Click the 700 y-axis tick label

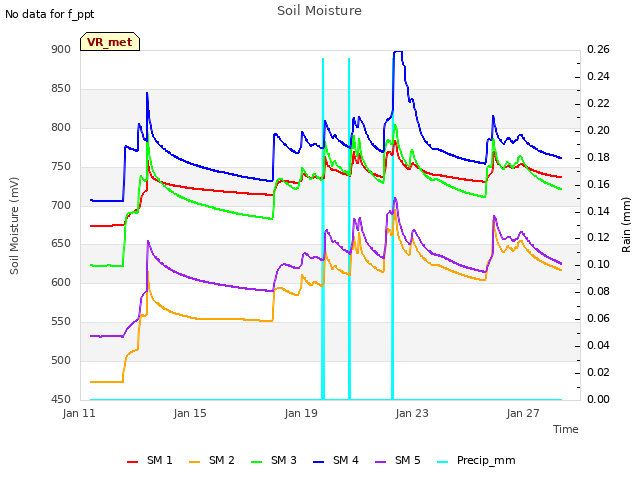coord(61,205)
